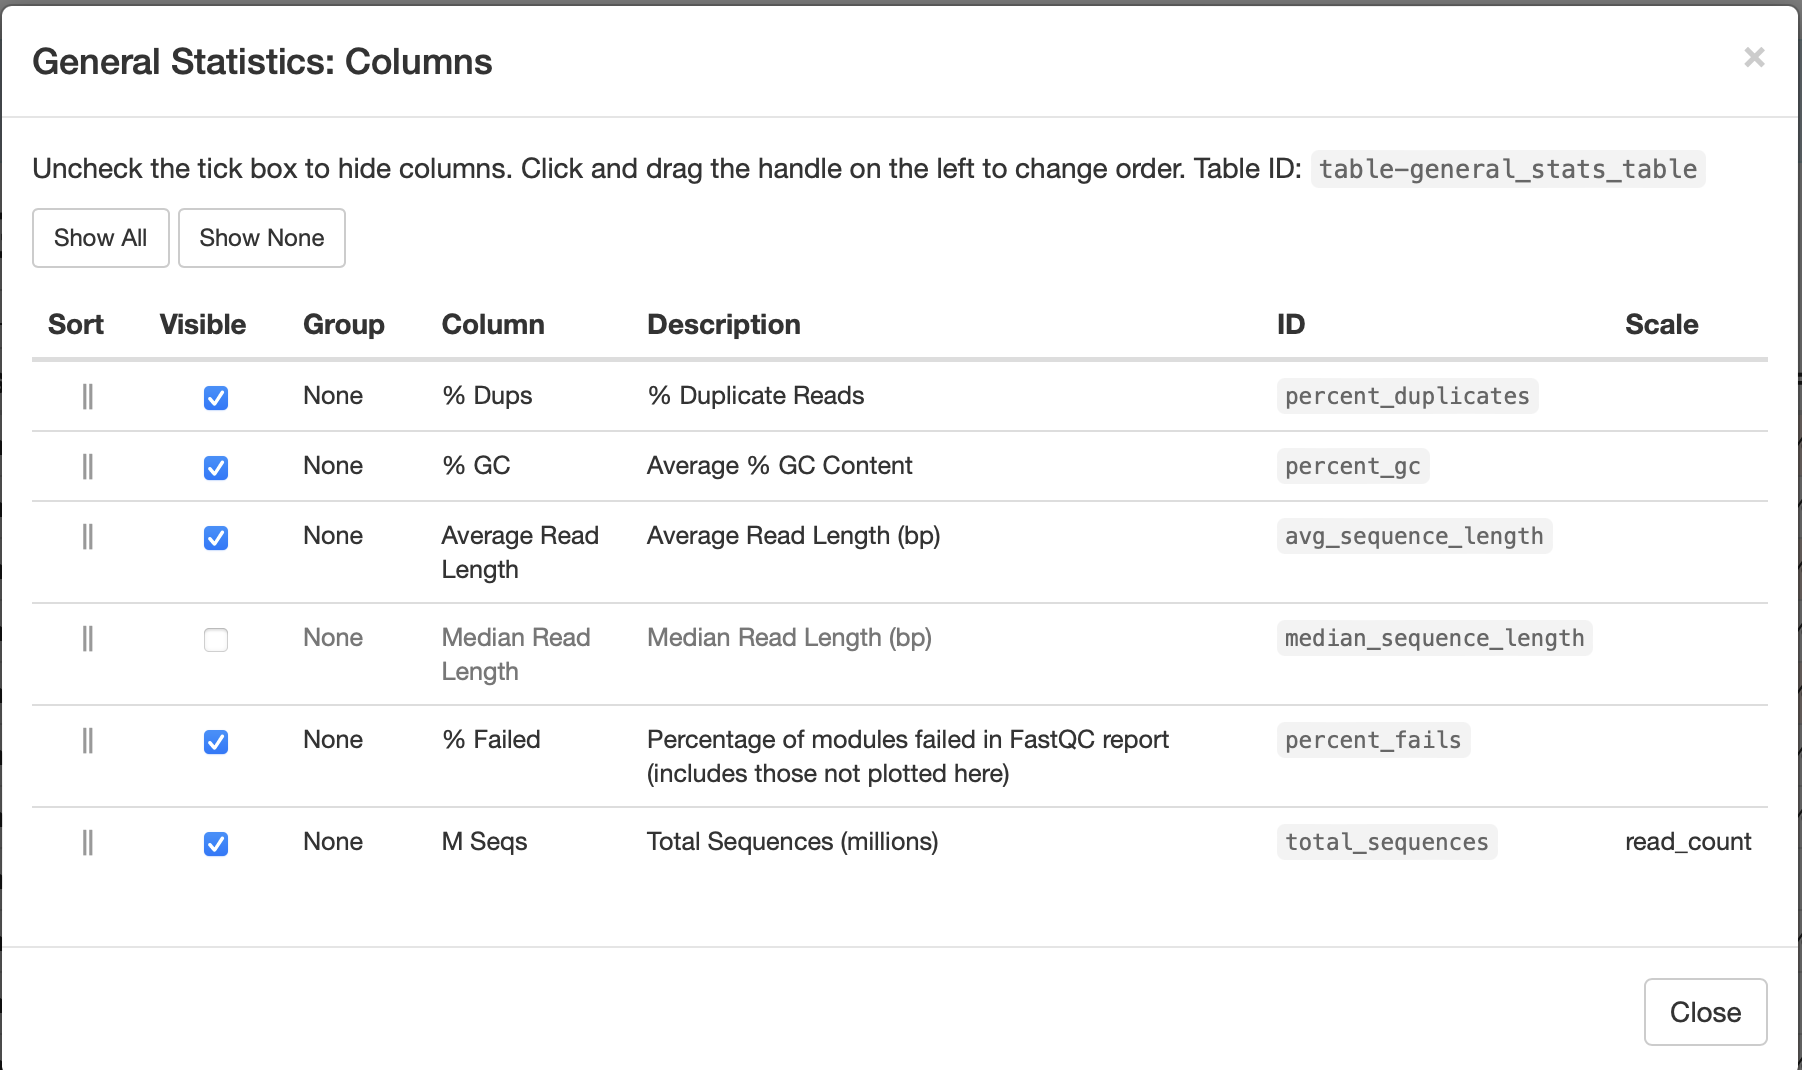This screenshot has width=1802, height=1070.
Task: Click the percent_duplicates ID label
Action: (1406, 397)
